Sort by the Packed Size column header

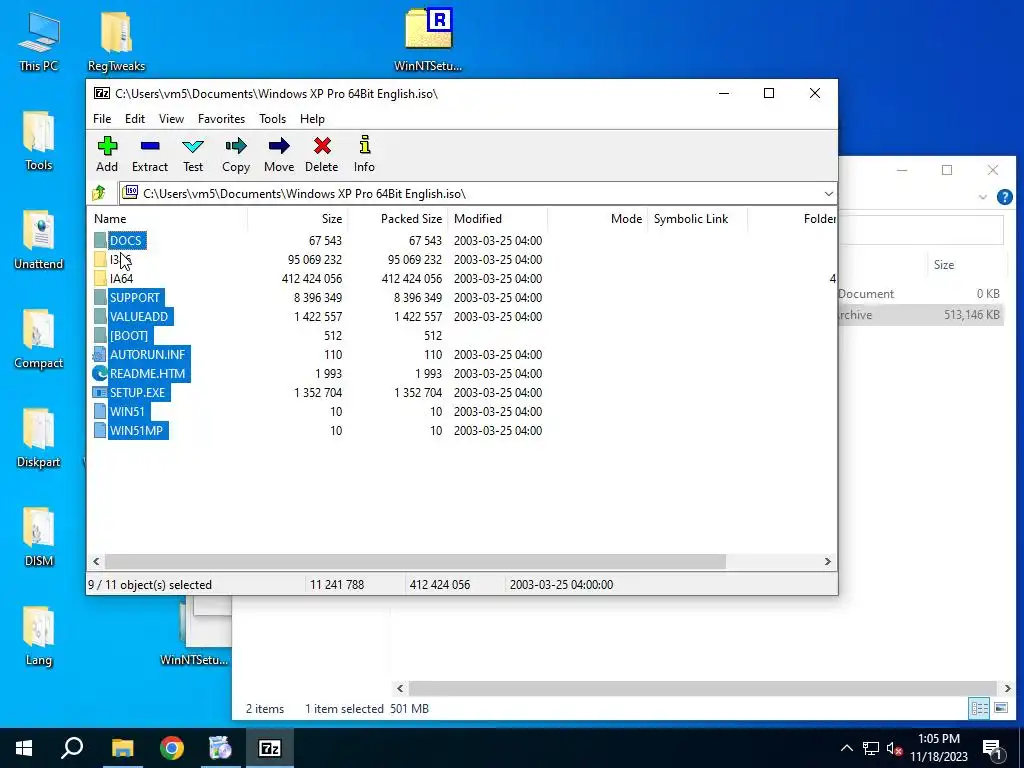tap(397, 219)
